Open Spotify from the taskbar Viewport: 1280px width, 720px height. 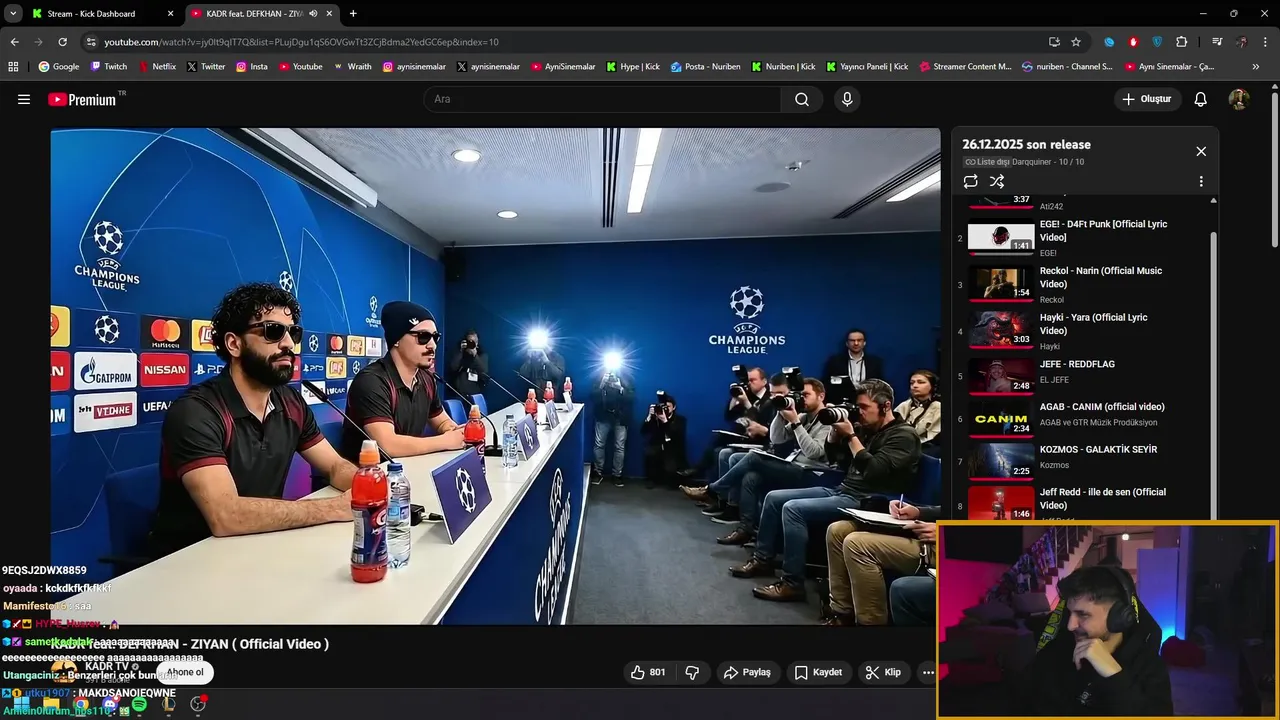139,705
